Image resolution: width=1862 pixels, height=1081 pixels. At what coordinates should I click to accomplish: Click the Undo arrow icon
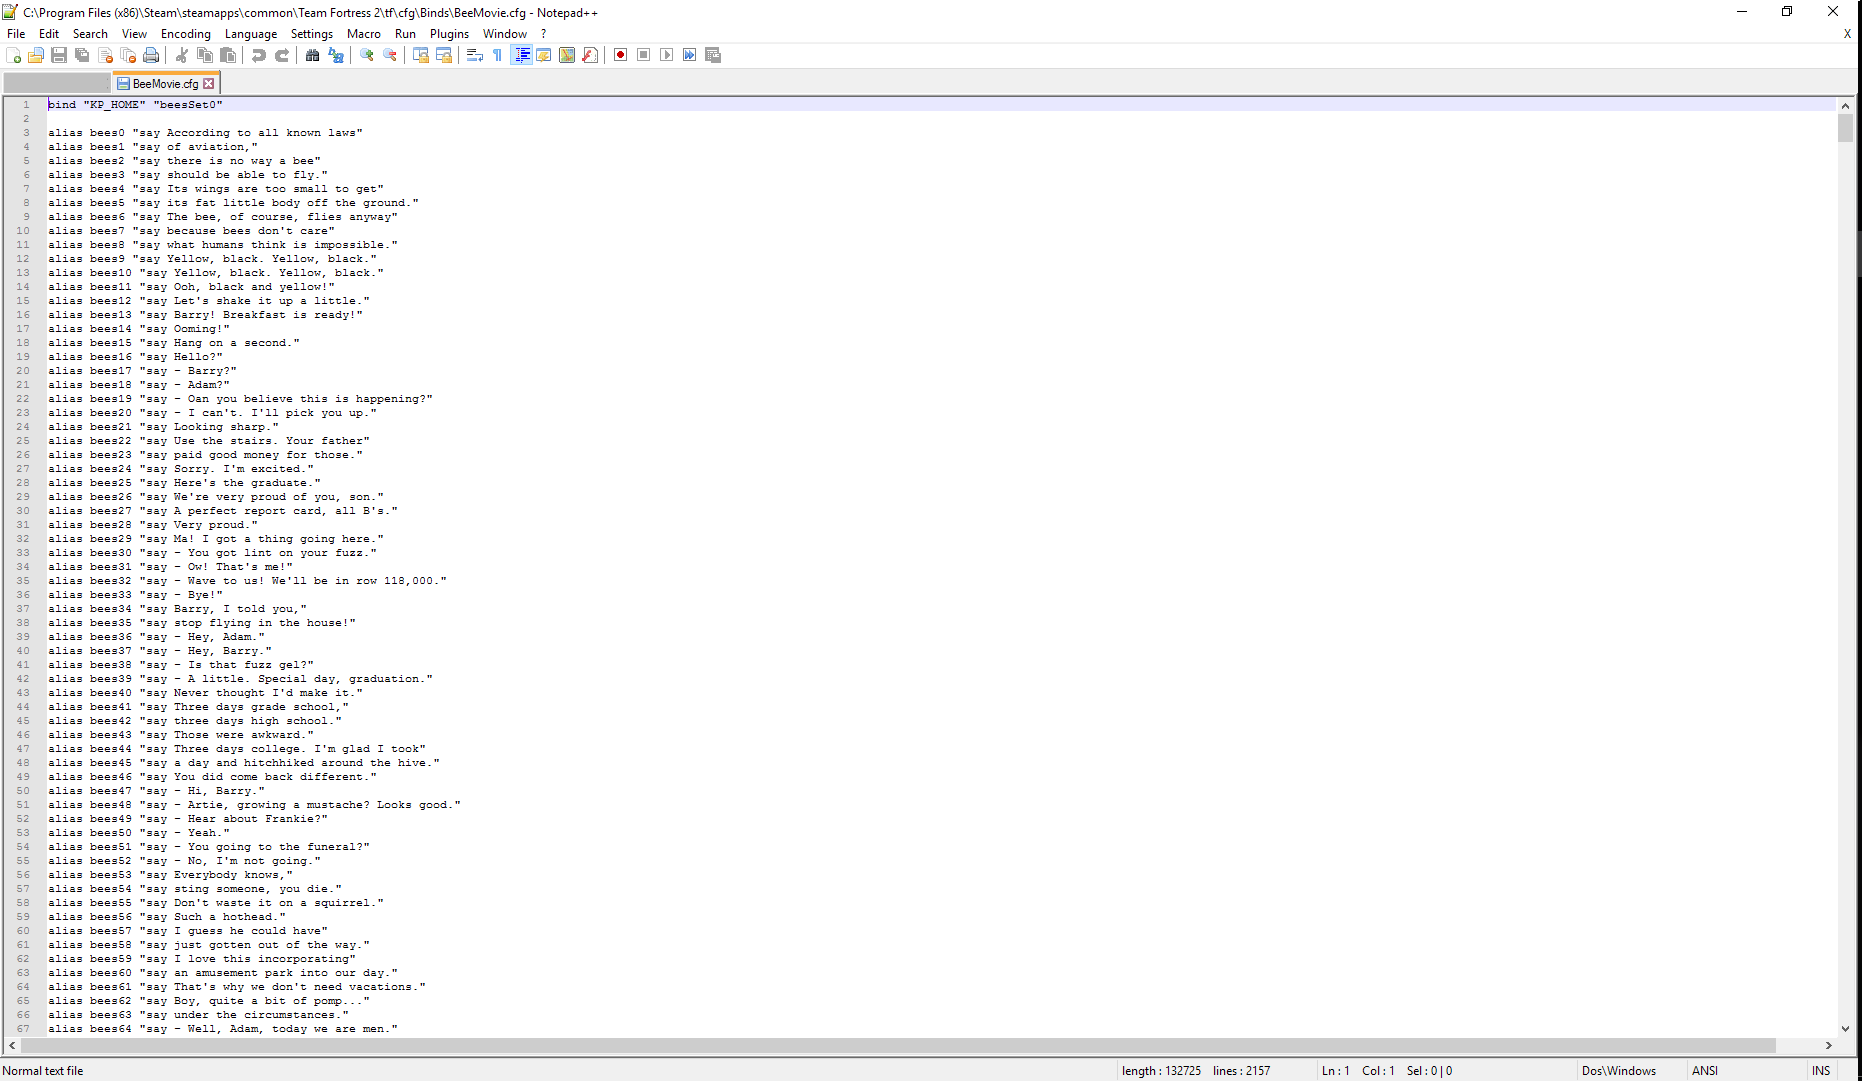click(x=259, y=55)
